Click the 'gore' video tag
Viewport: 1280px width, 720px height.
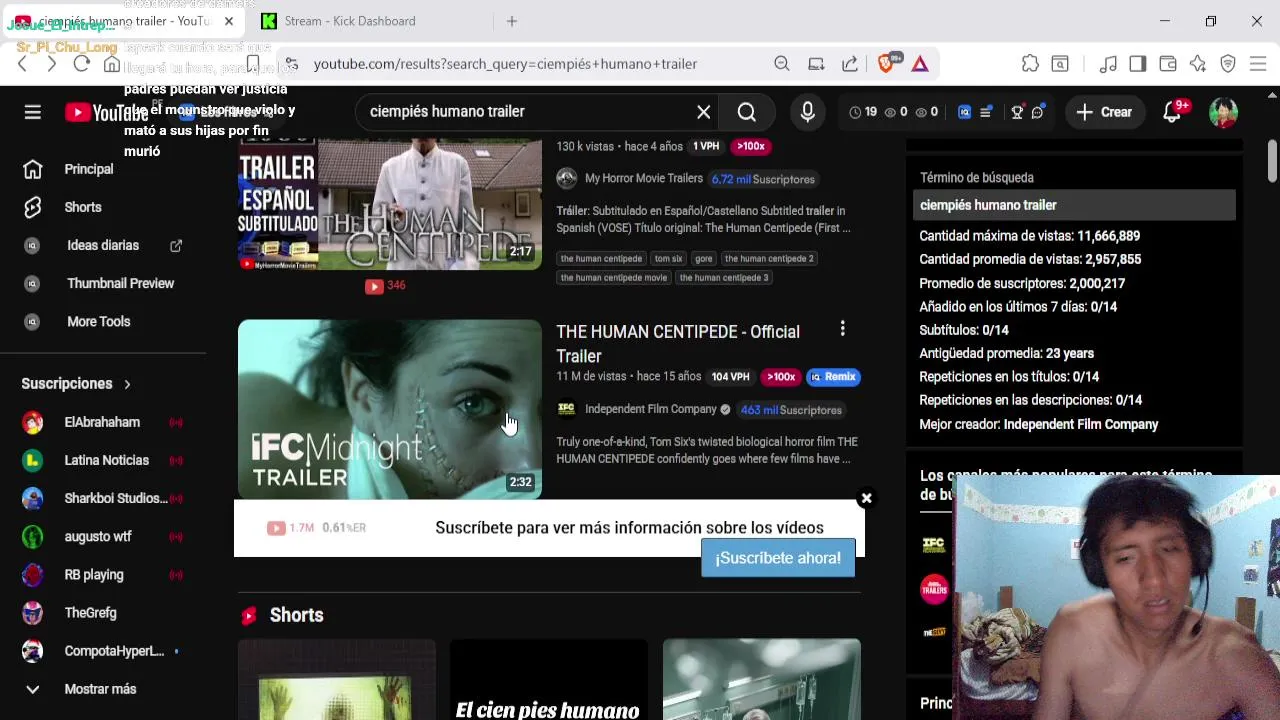point(704,259)
